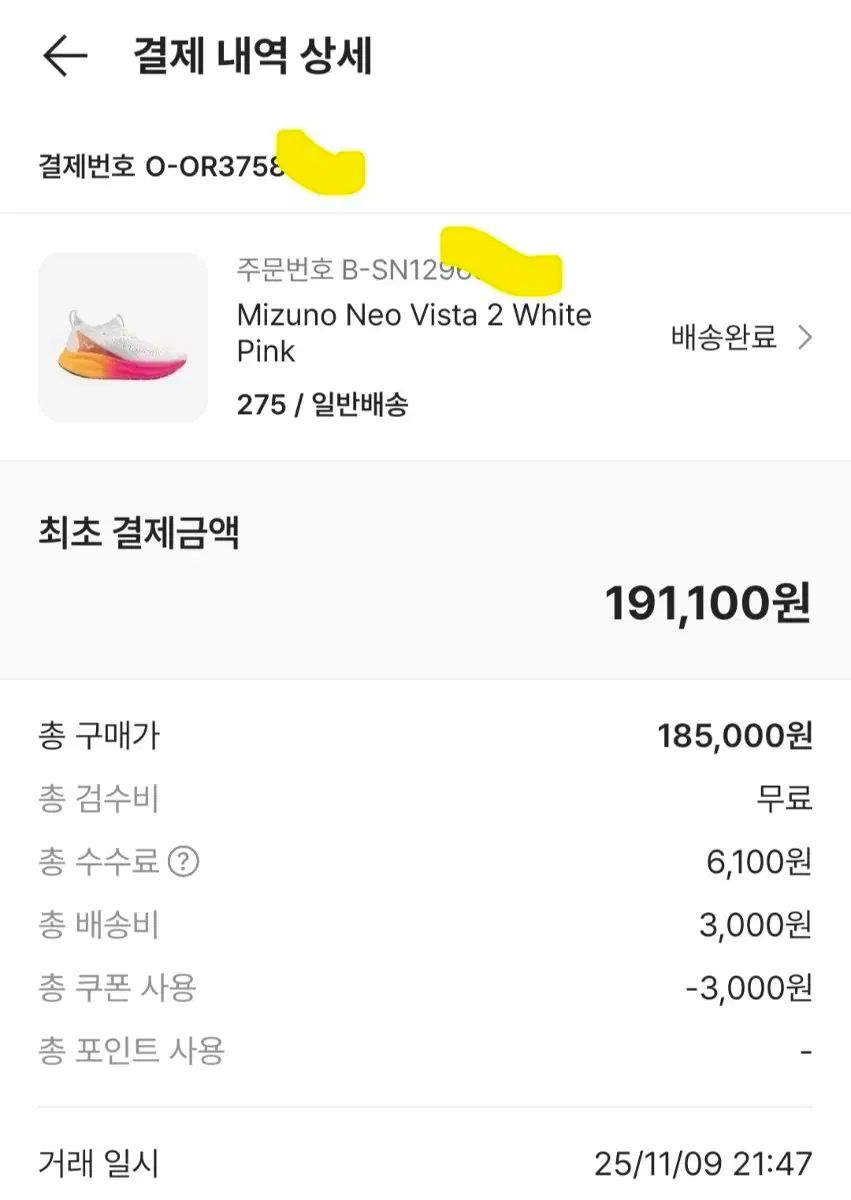
Task: Tap the 결제 내역 상세 page title
Action: 252,56
